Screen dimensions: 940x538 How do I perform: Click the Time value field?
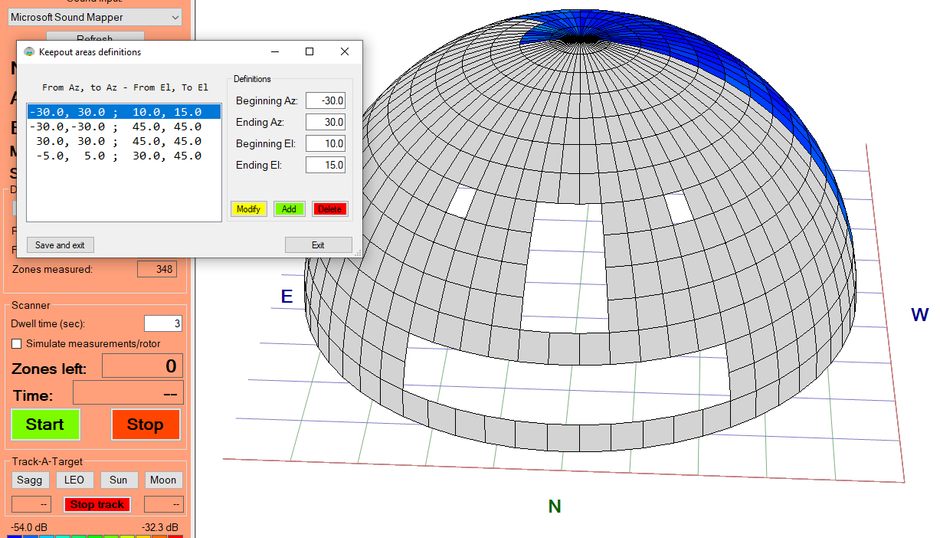tap(128, 393)
